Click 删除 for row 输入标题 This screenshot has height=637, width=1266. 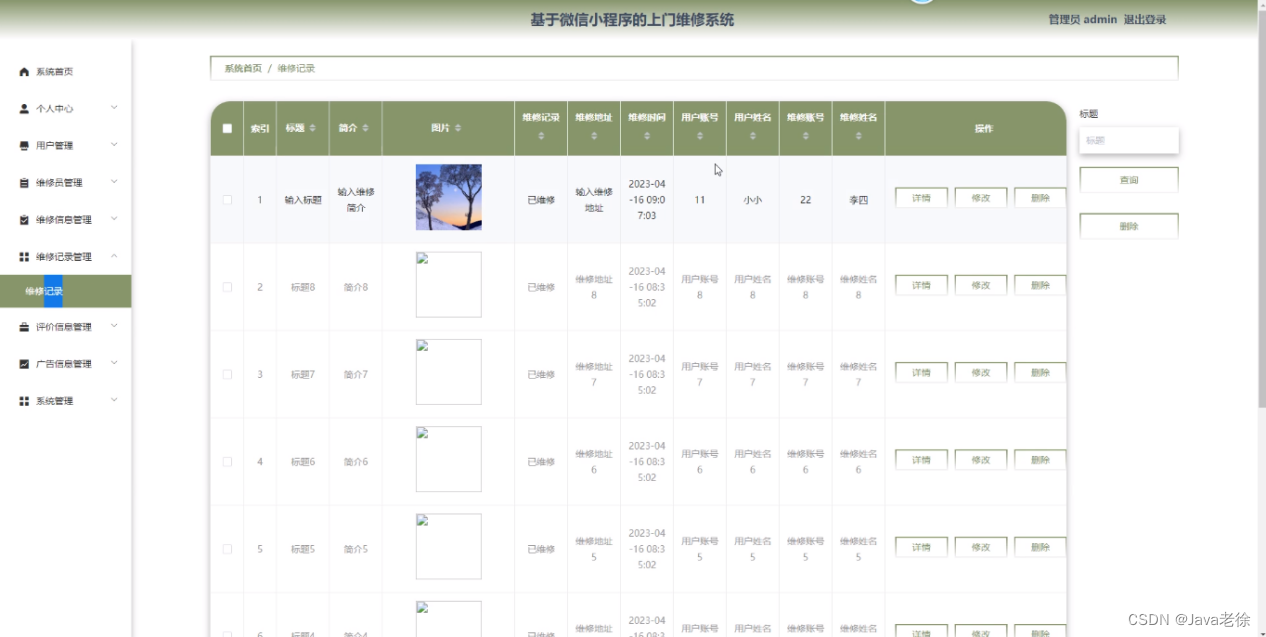(x=1040, y=198)
